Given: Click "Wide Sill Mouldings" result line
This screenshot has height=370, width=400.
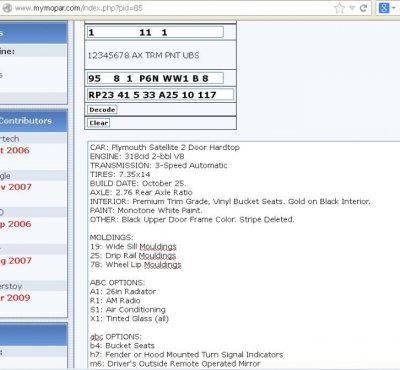Looking at the screenshot, I should (x=133, y=247).
